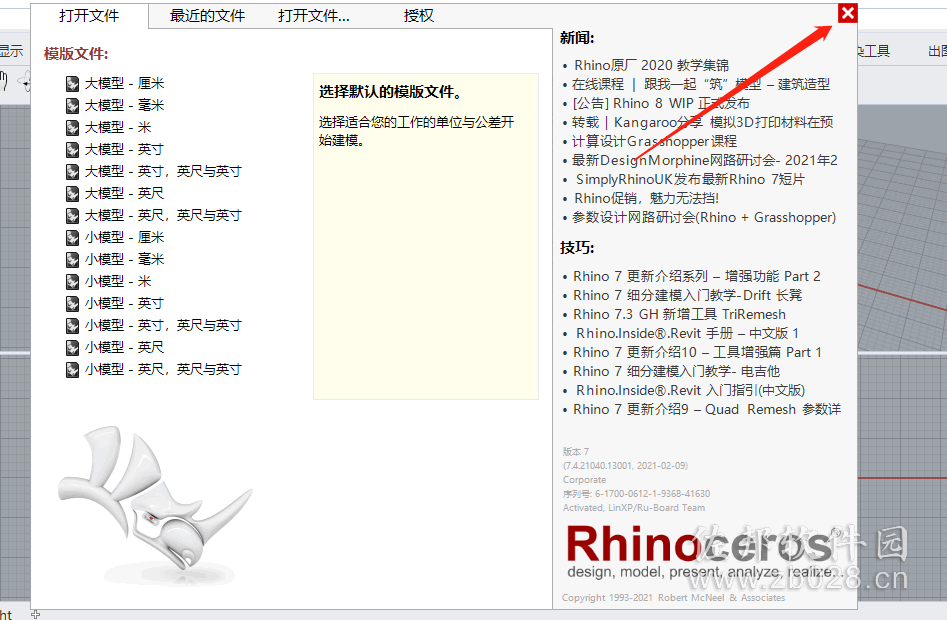Choose template 大模型 - 米
The height and width of the screenshot is (620, 947).
[x=118, y=127]
